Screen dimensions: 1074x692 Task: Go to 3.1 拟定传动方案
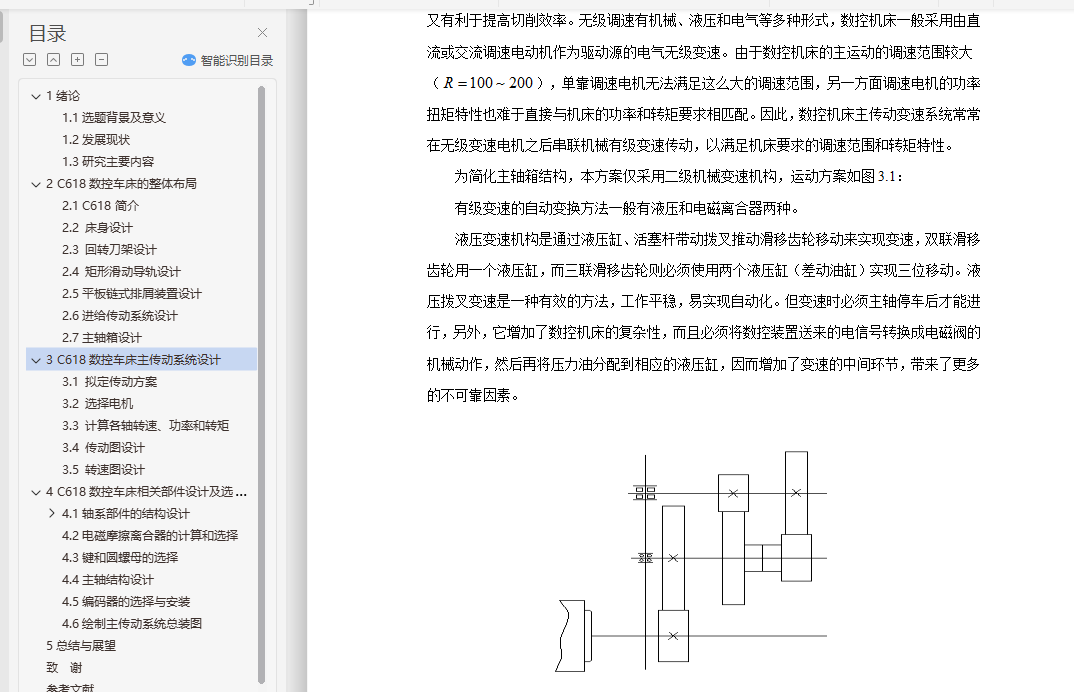[x=109, y=382]
